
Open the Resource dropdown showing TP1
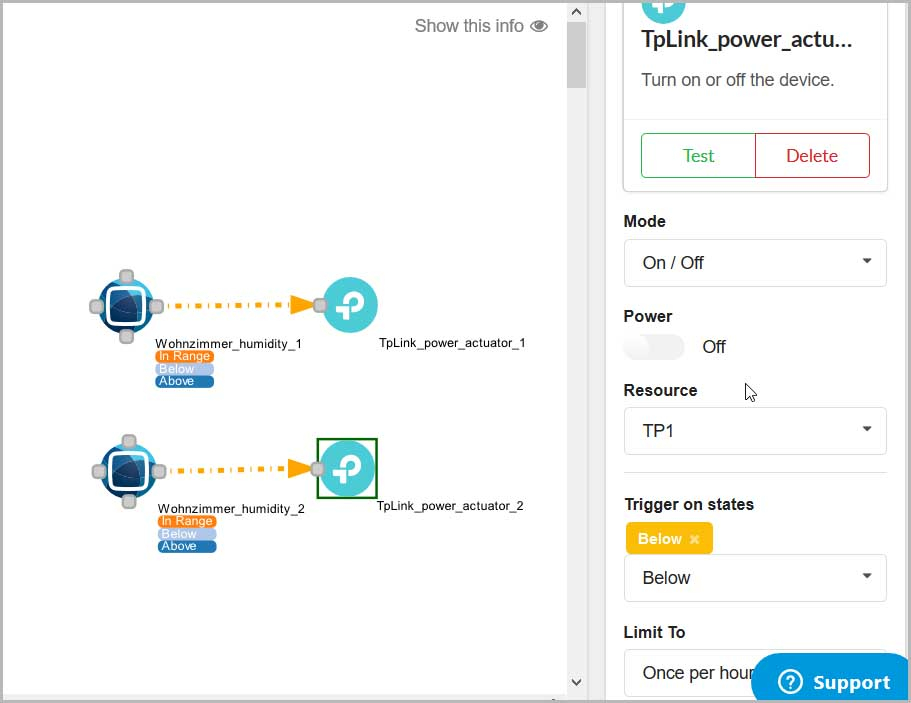click(755, 431)
